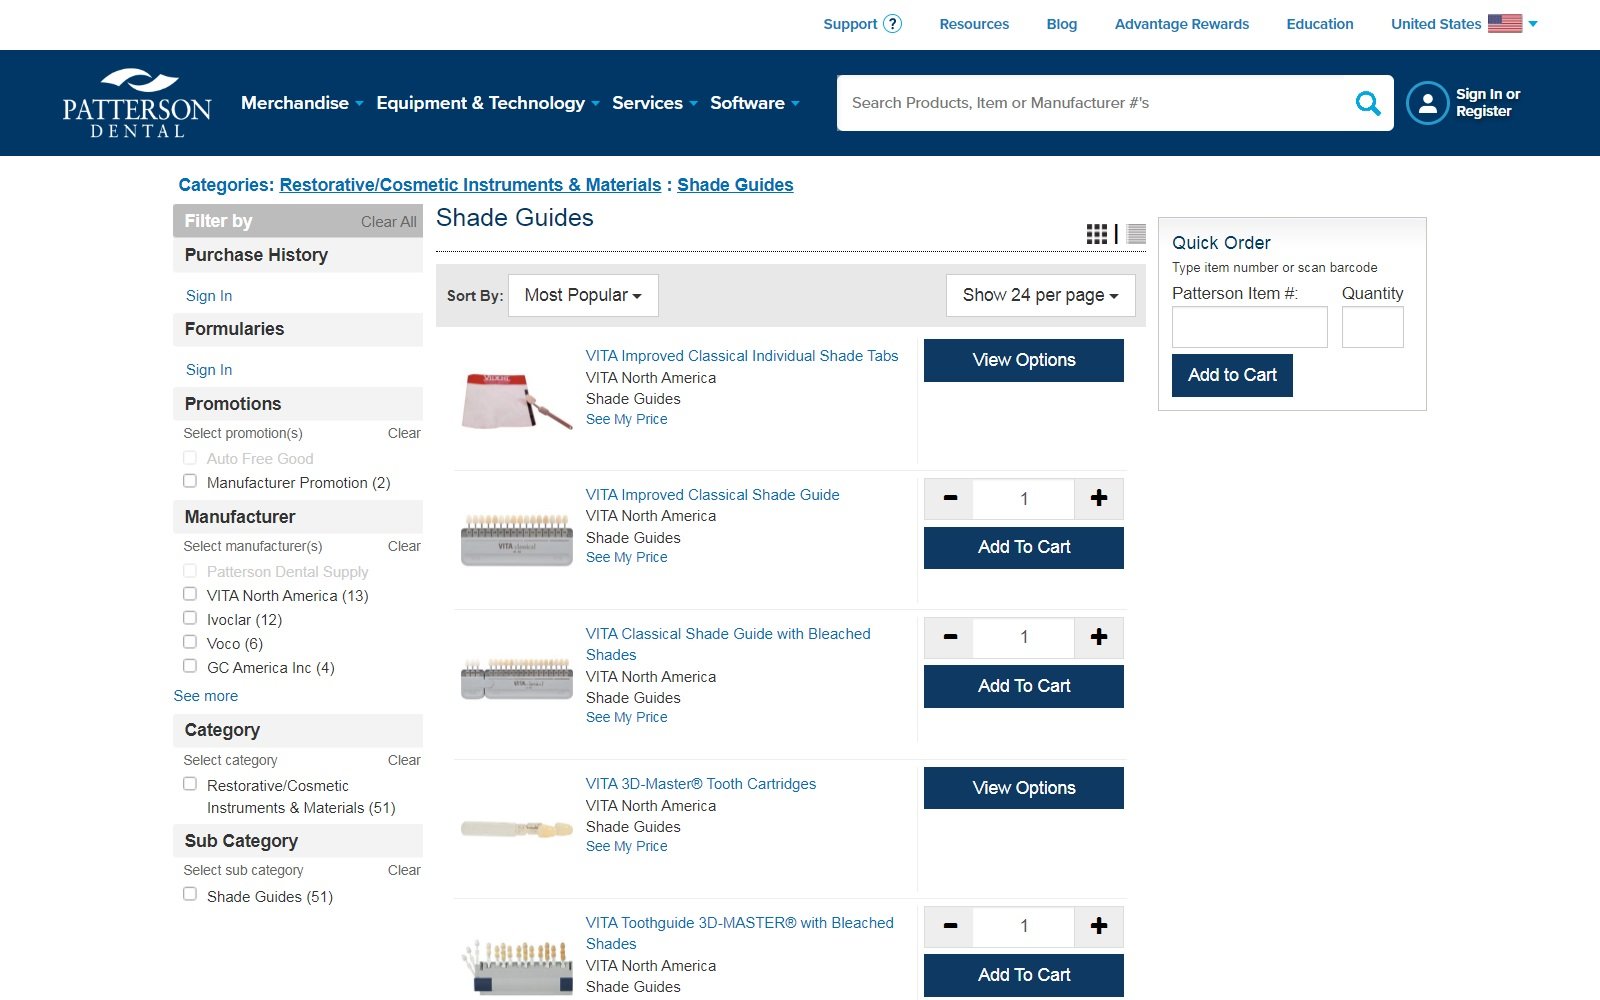
Task: Increase quantity for VITA Improved Classical Shade Guide
Action: pos(1098,498)
